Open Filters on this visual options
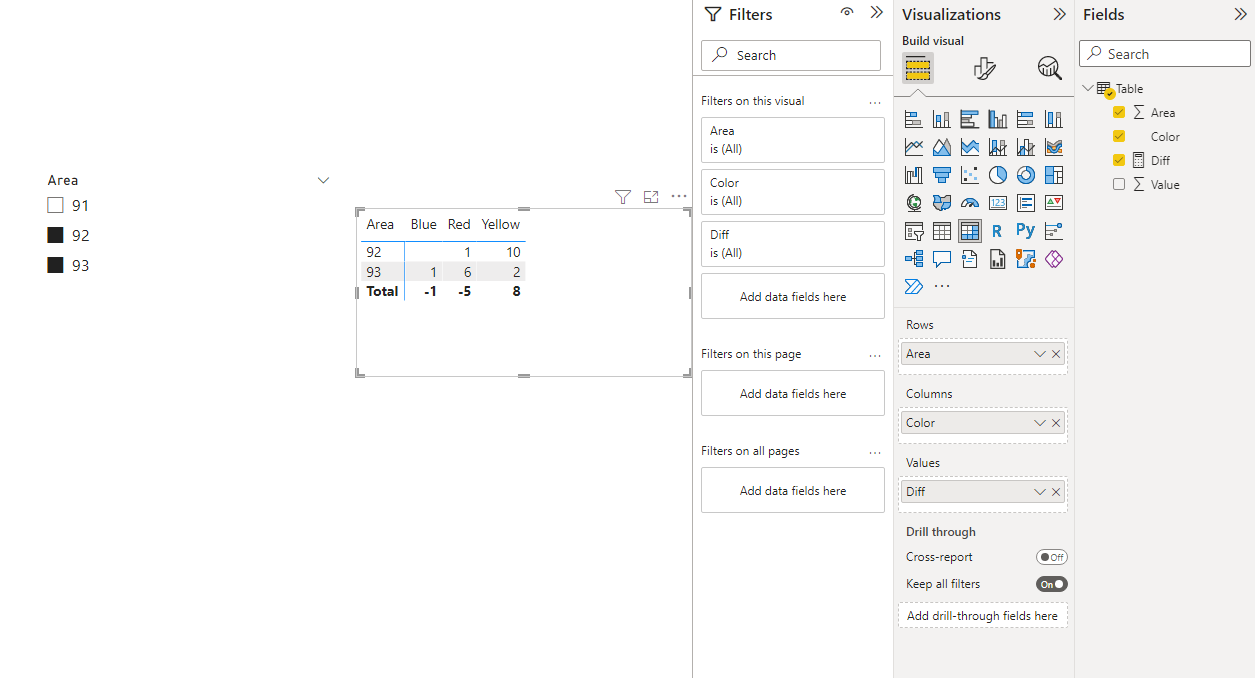 coord(875,102)
